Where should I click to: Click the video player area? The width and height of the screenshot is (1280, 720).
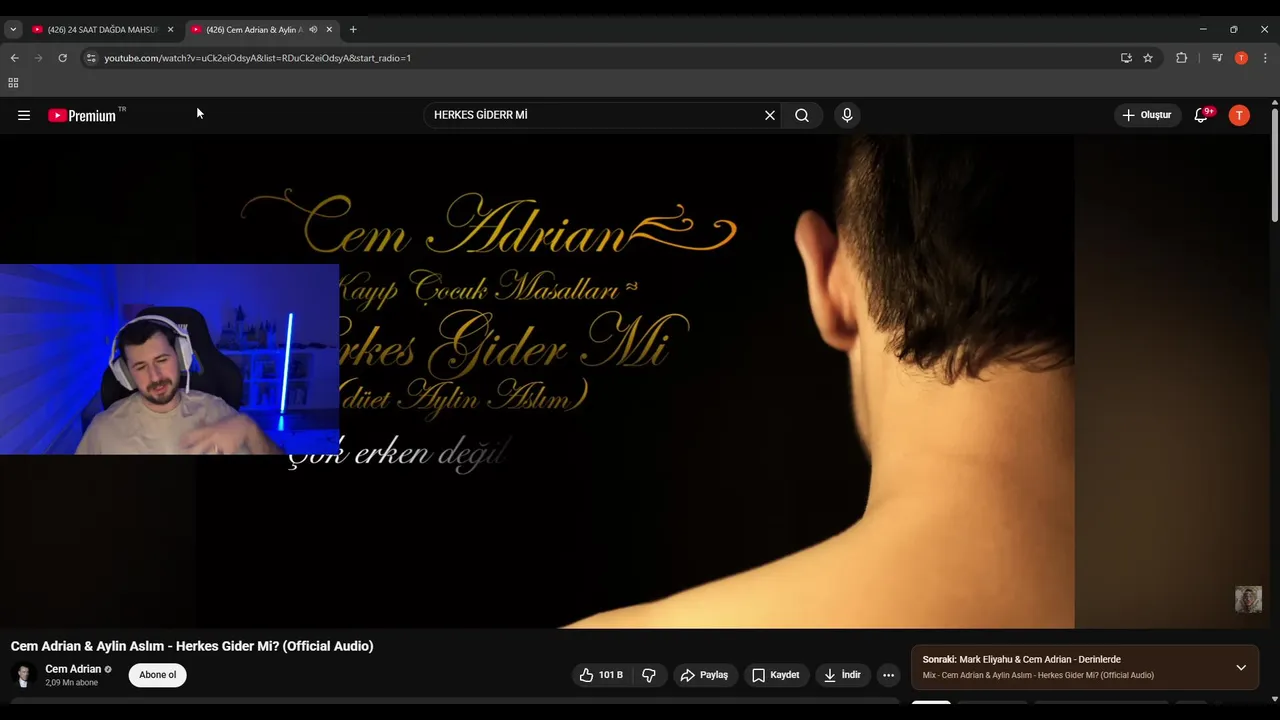[x=635, y=382]
